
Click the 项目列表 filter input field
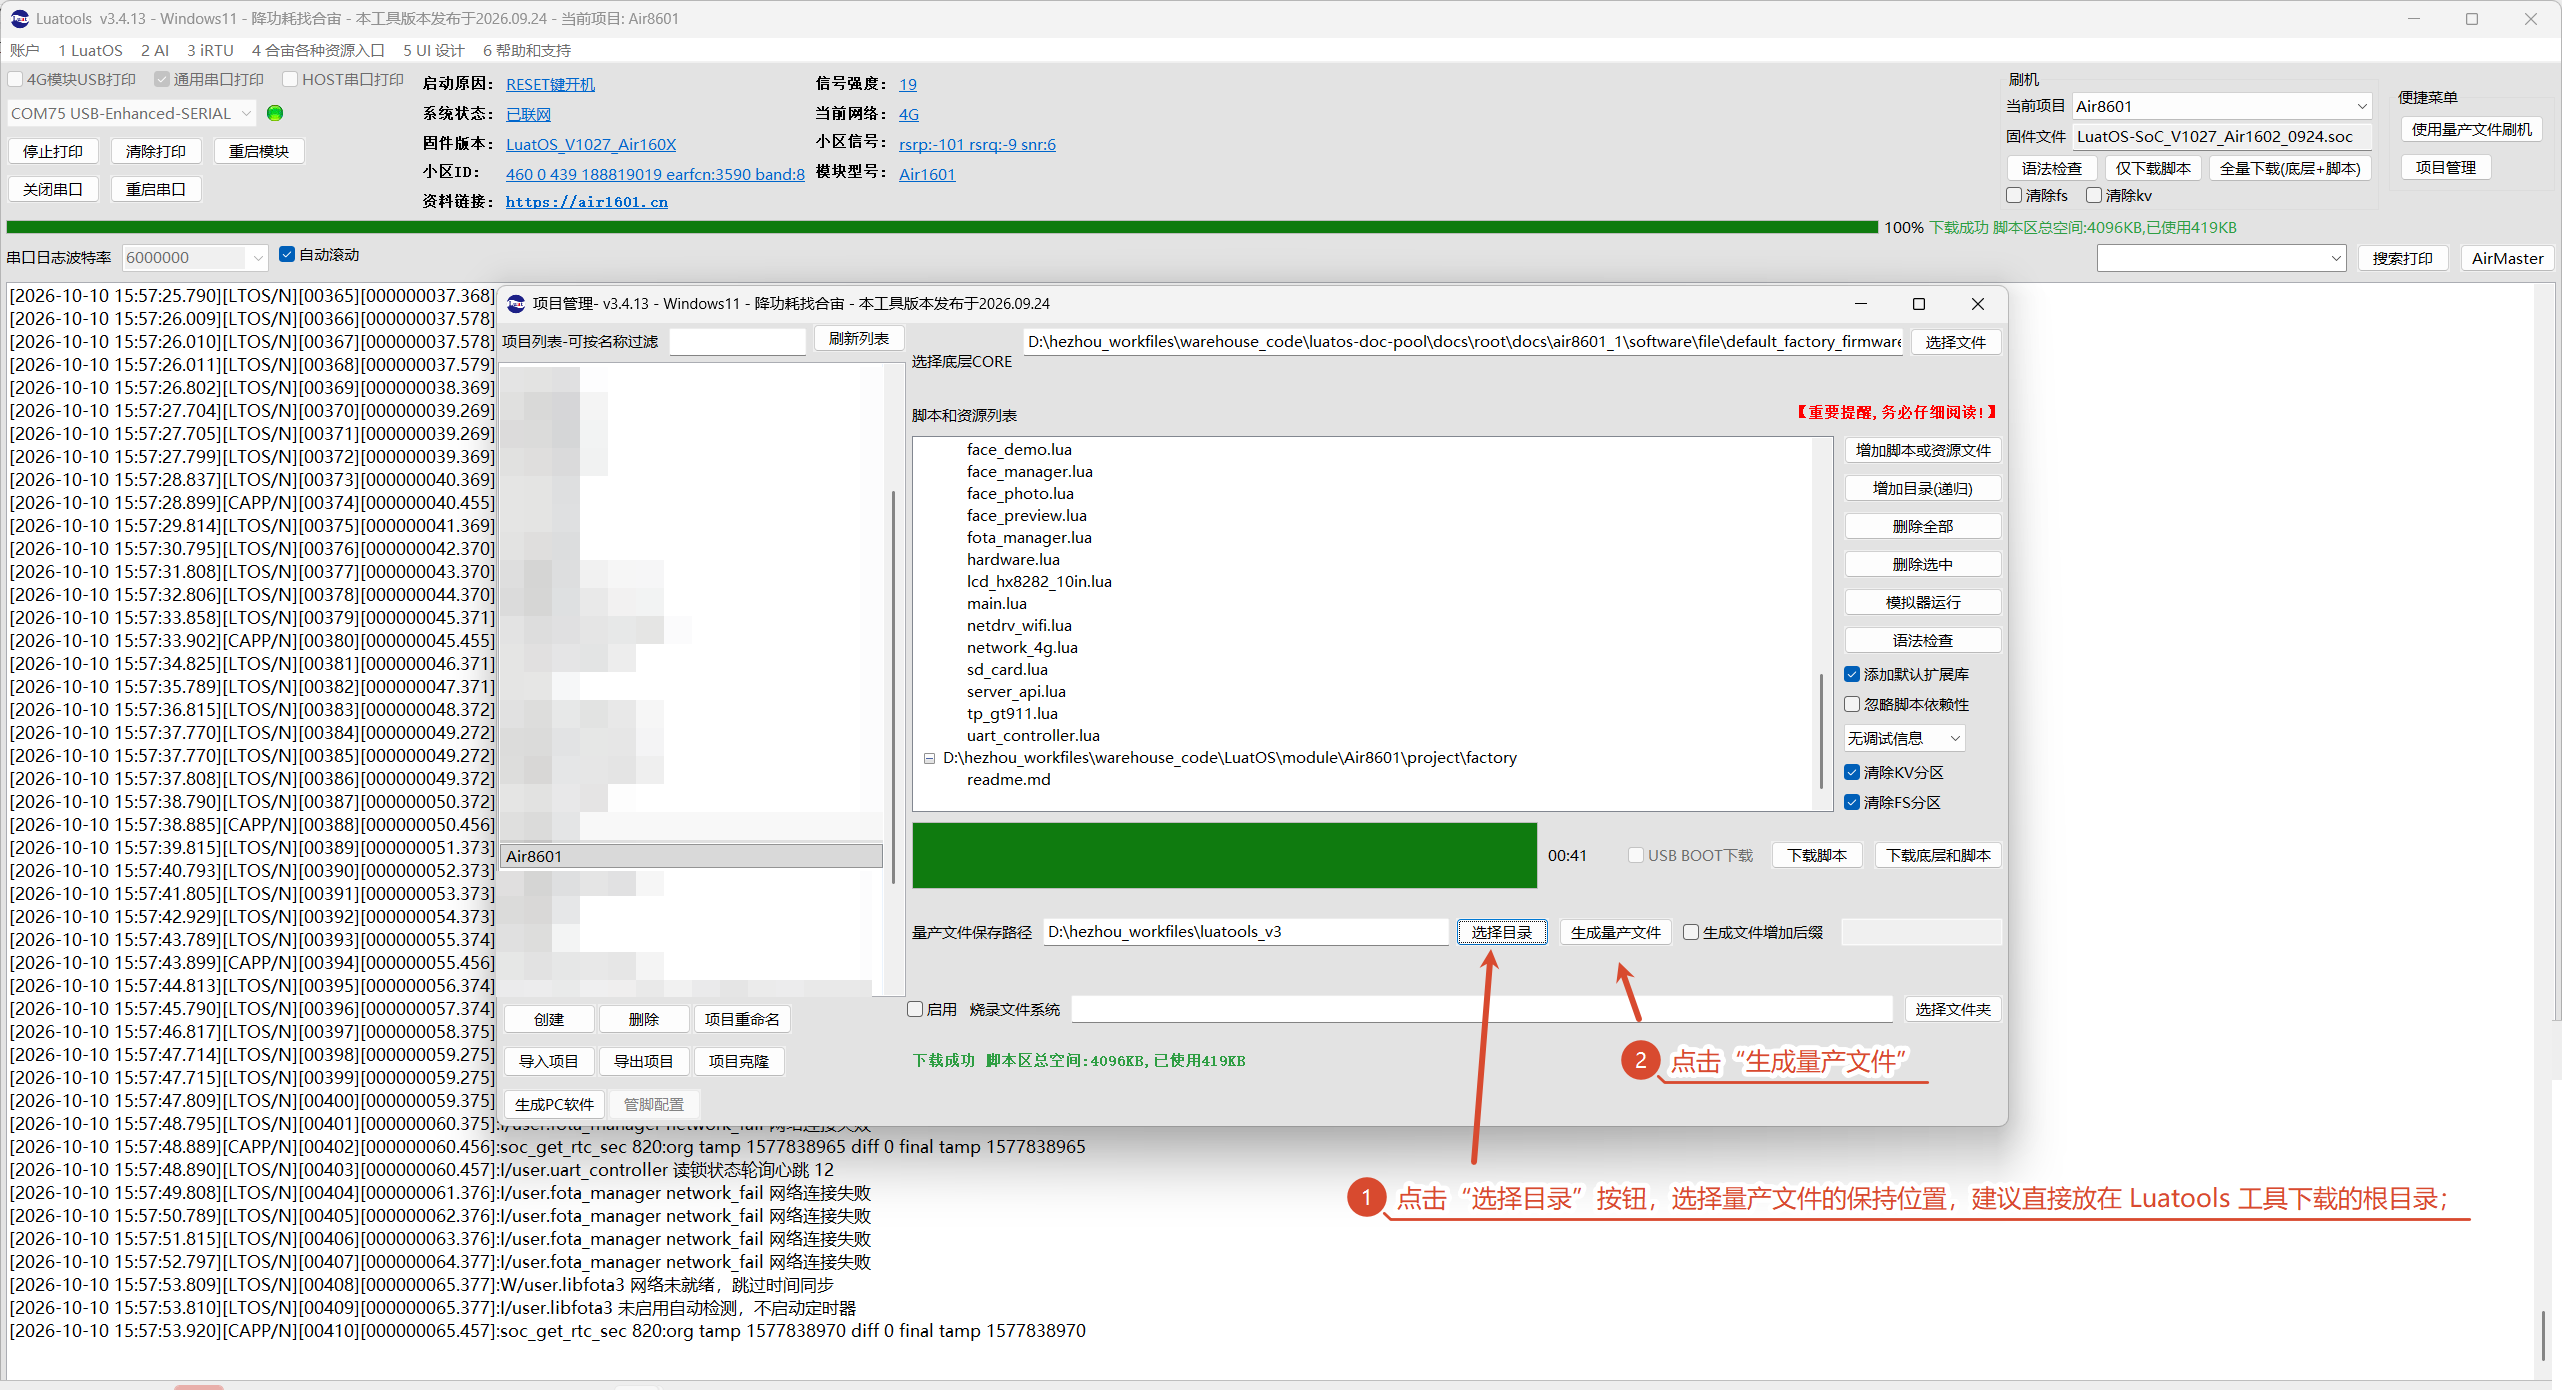737,341
